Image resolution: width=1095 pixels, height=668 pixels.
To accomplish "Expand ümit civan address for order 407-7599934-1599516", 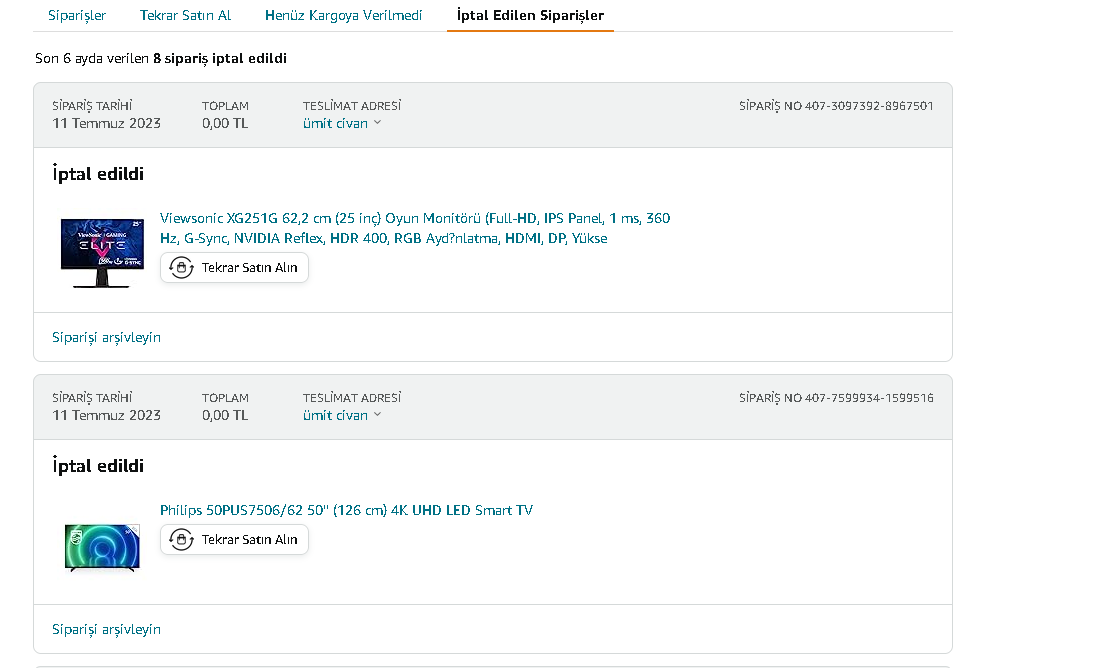I will 342,415.
